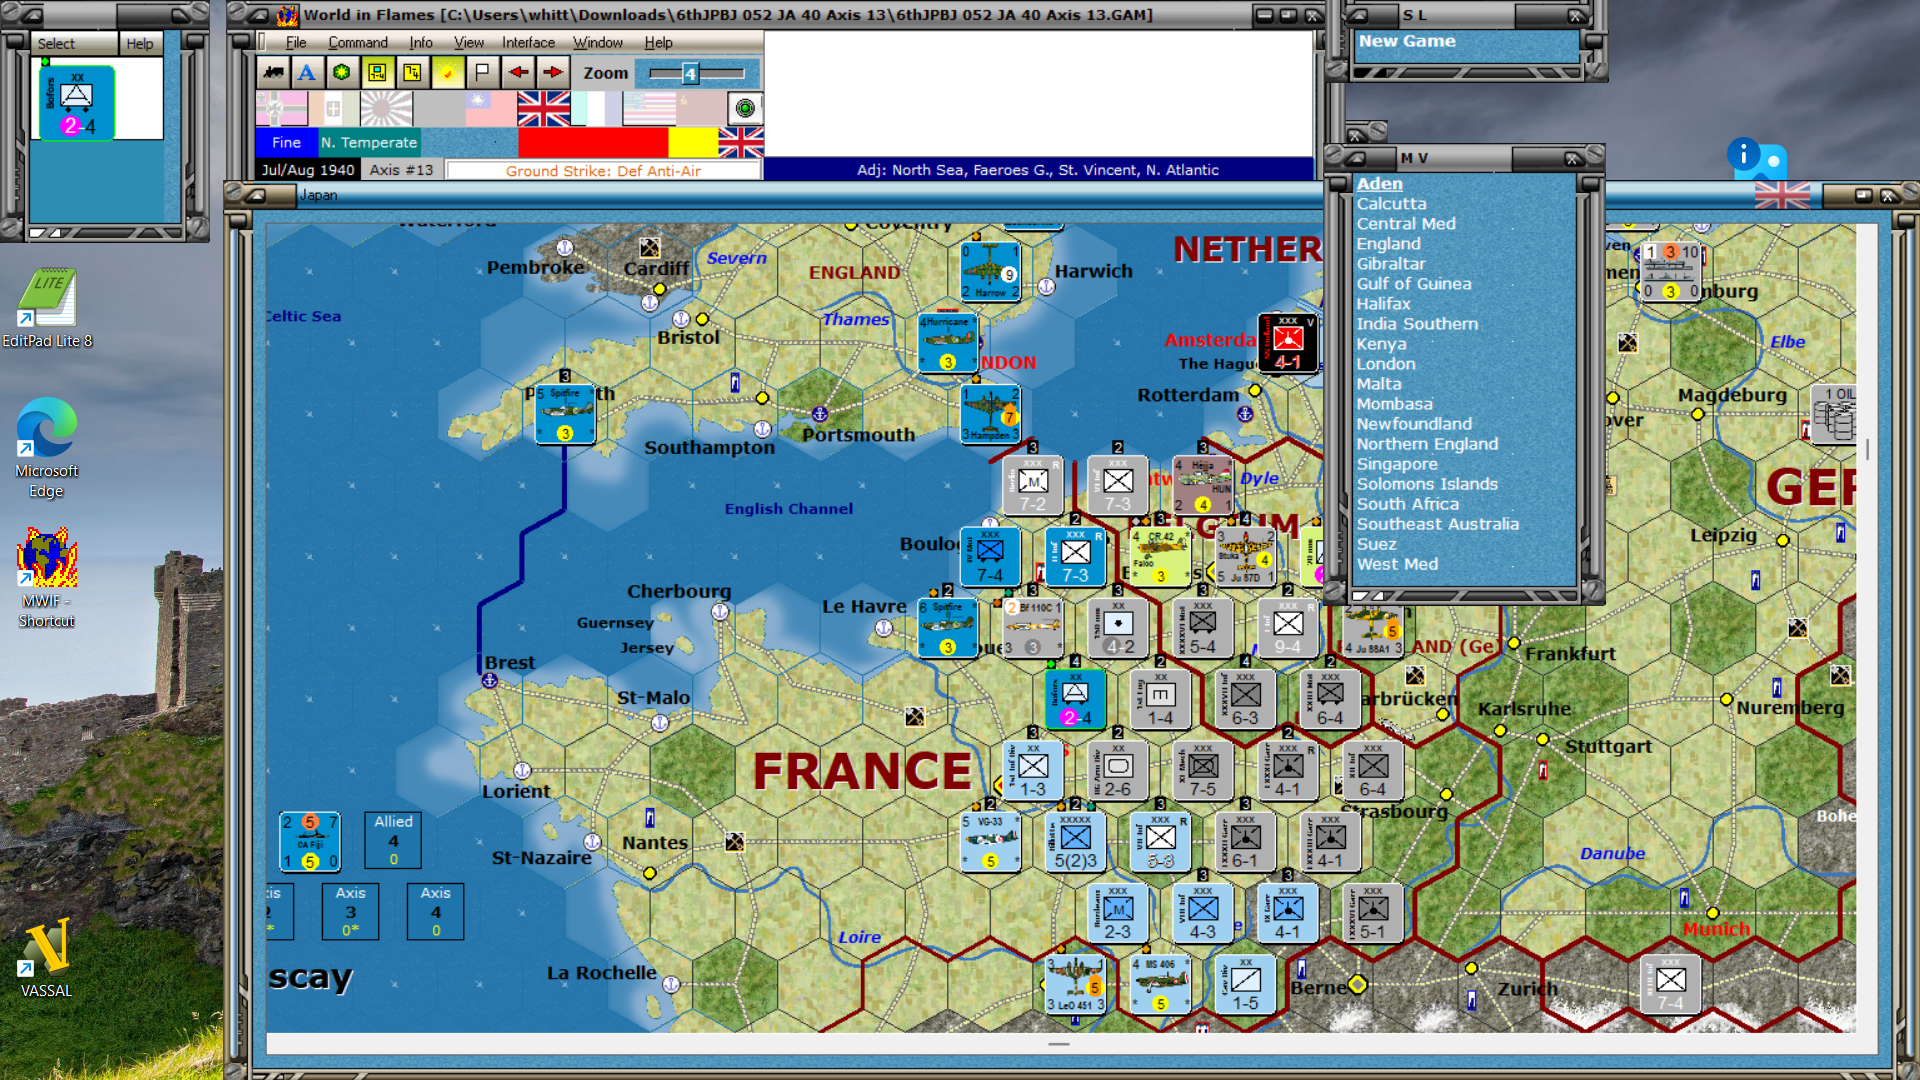Select the Hurricane fighter counter over London
The image size is (1920, 1080).
click(x=948, y=343)
